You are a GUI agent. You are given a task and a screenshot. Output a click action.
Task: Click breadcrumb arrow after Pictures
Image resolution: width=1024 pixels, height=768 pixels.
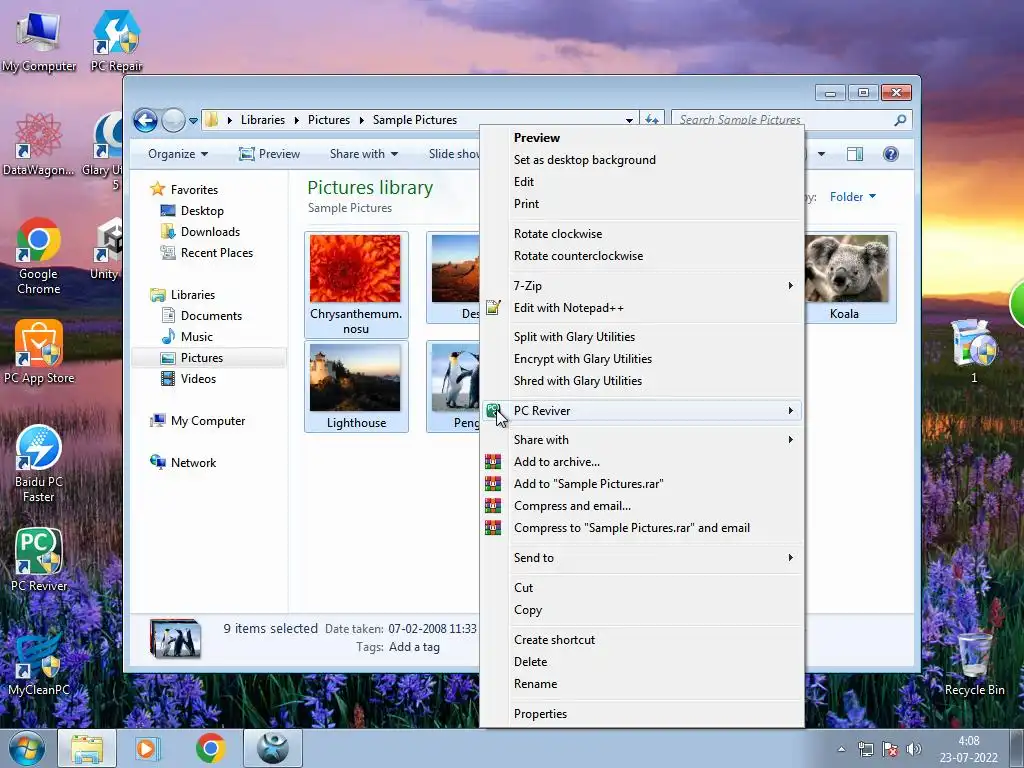(361, 120)
